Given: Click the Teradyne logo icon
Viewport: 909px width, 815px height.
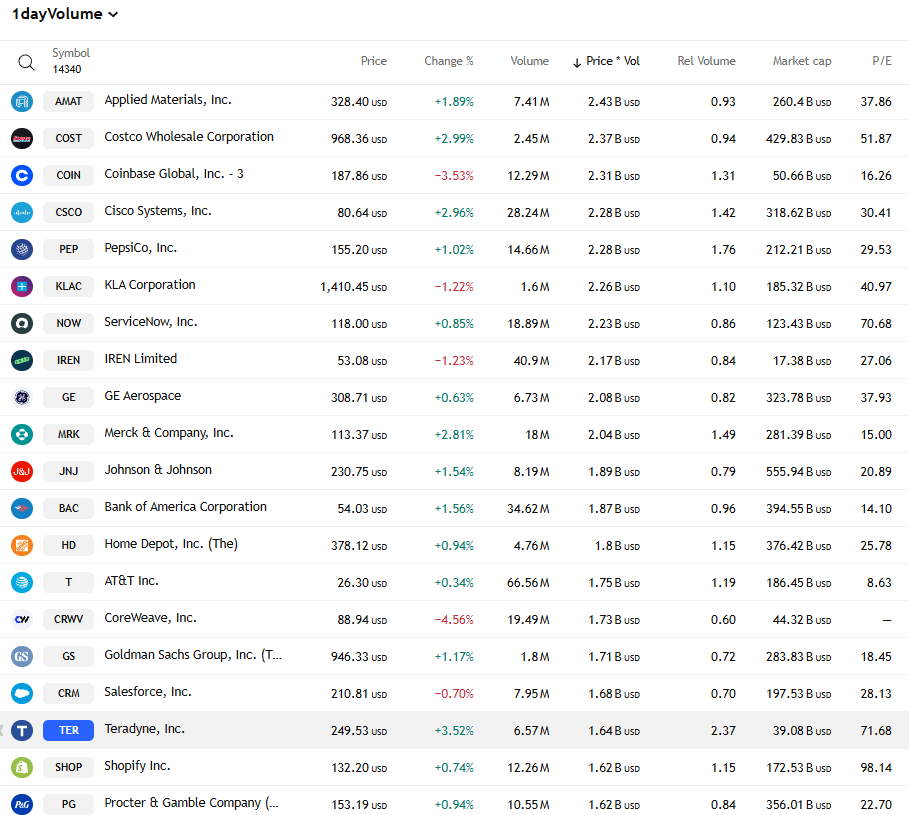Looking at the screenshot, I should click(22, 730).
